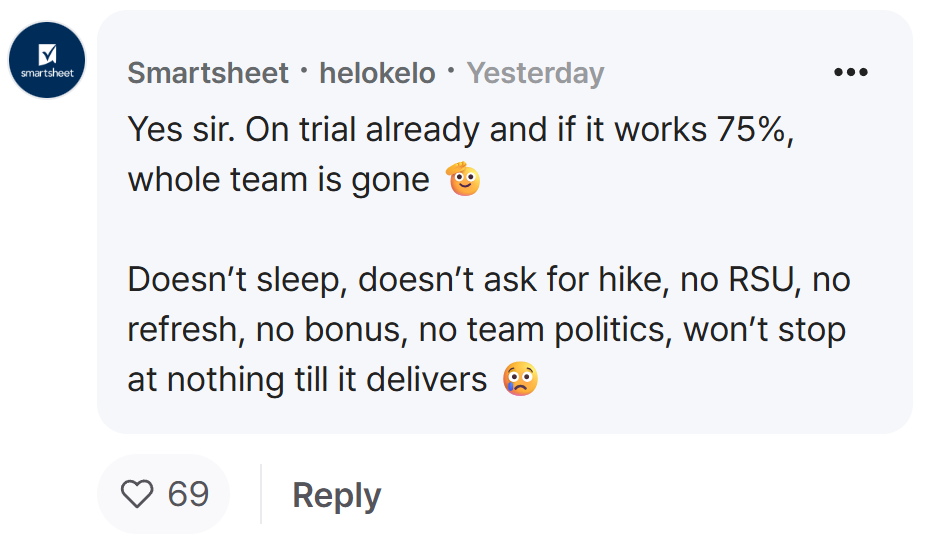Click the Smartsheet company avatar
Screen dimensions: 933x559
[x=47, y=60]
